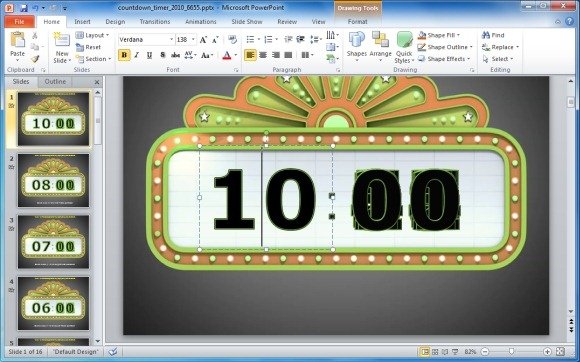Expand the Verdana font name dropdown
Image resolution: width=580 pixels, height=362 pixels.
coord(171,39)
